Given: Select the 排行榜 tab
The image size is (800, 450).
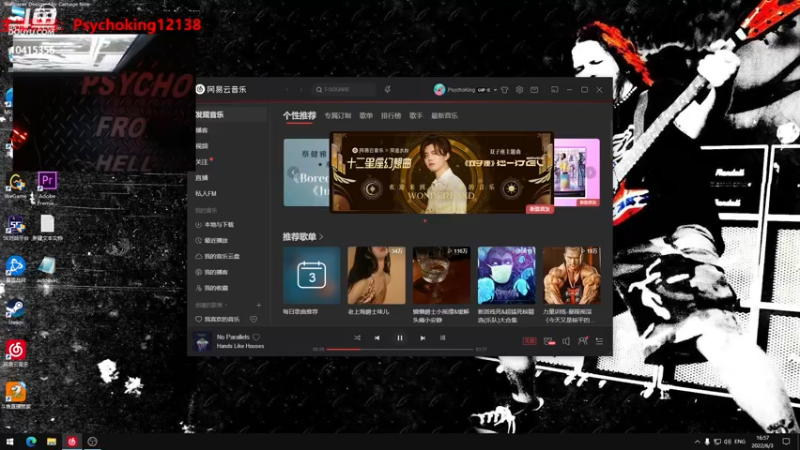Looking at the screenshot, I should [x=391, y=116].
